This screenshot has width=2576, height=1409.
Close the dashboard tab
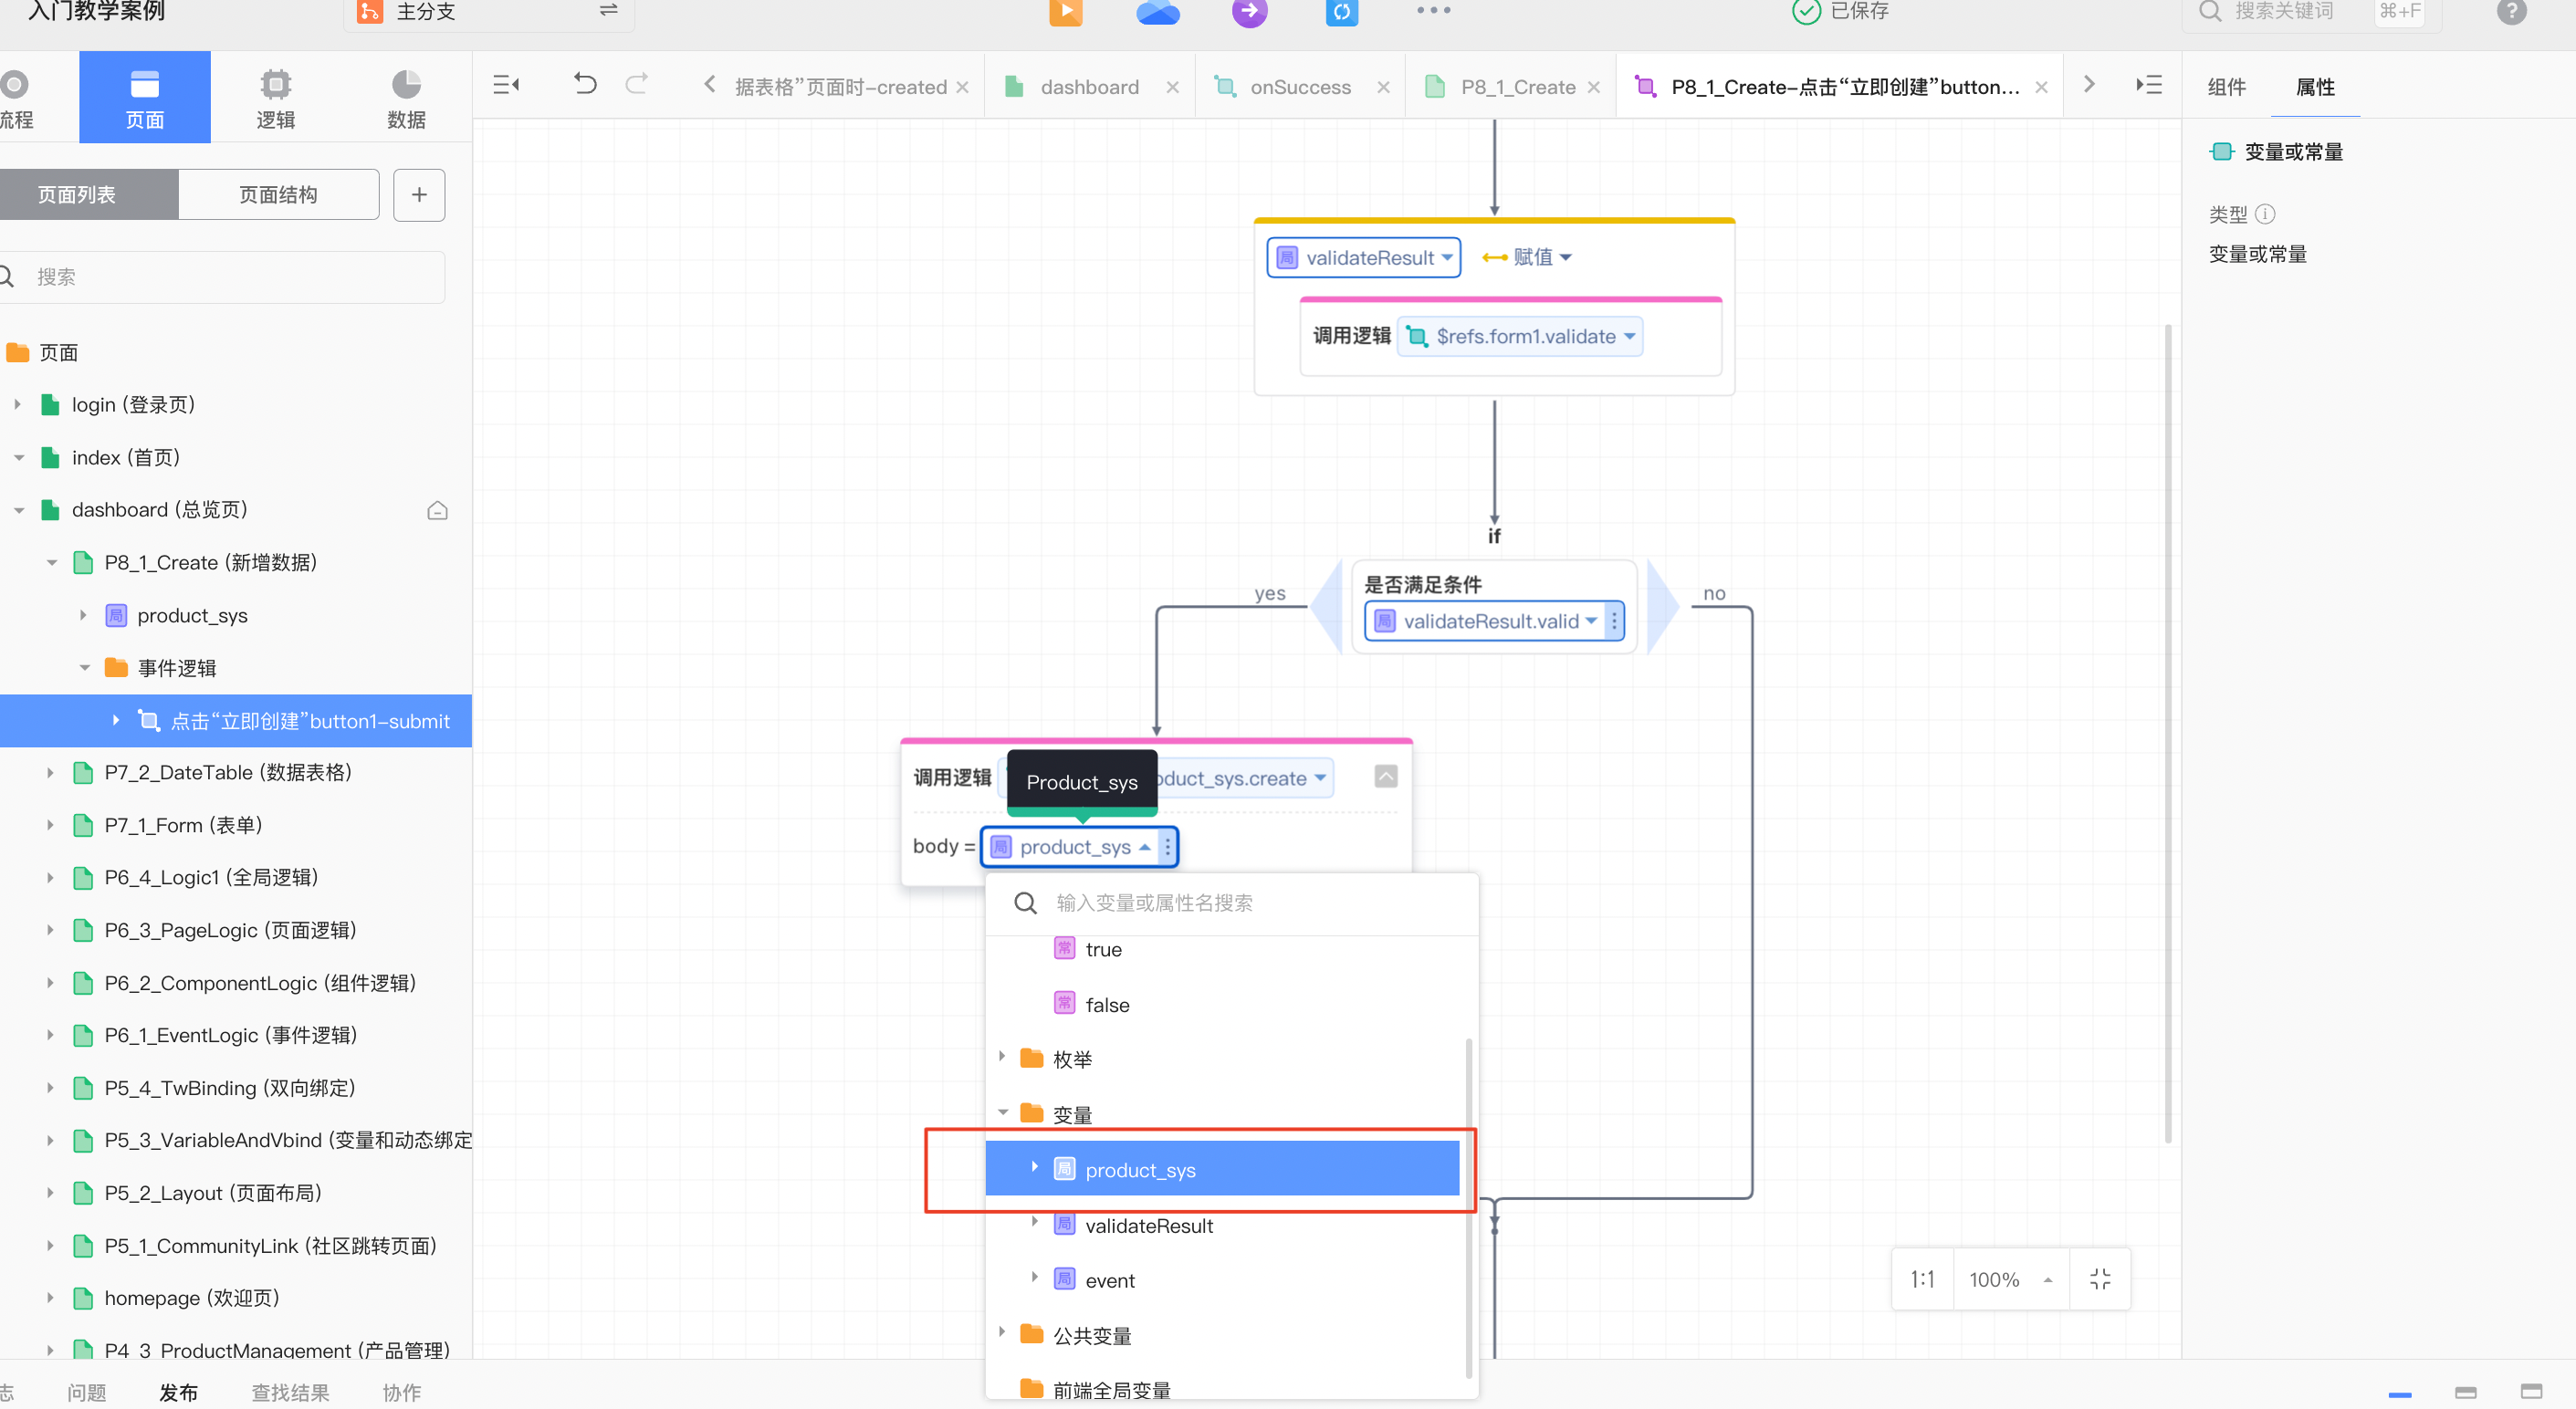pos(1172,87)
